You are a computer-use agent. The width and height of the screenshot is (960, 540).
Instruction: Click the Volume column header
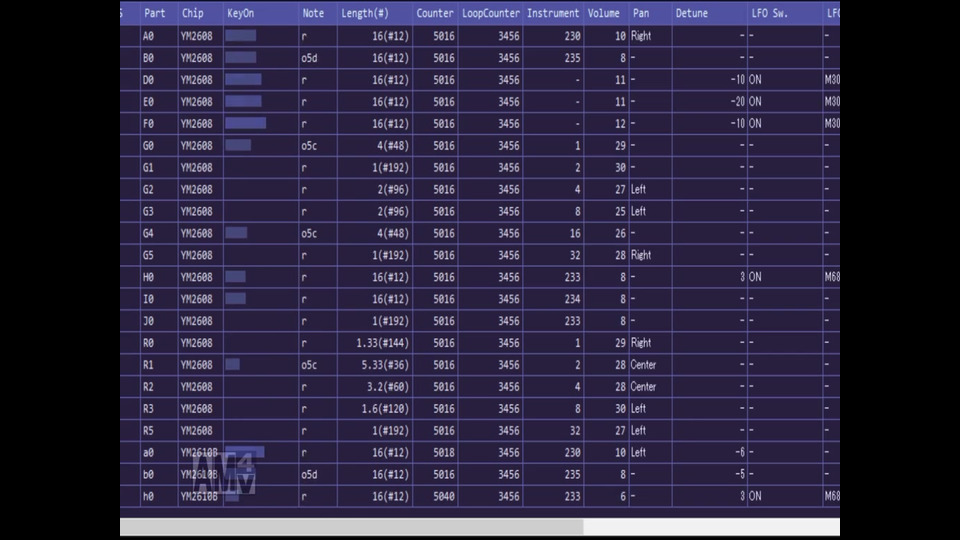604,13
